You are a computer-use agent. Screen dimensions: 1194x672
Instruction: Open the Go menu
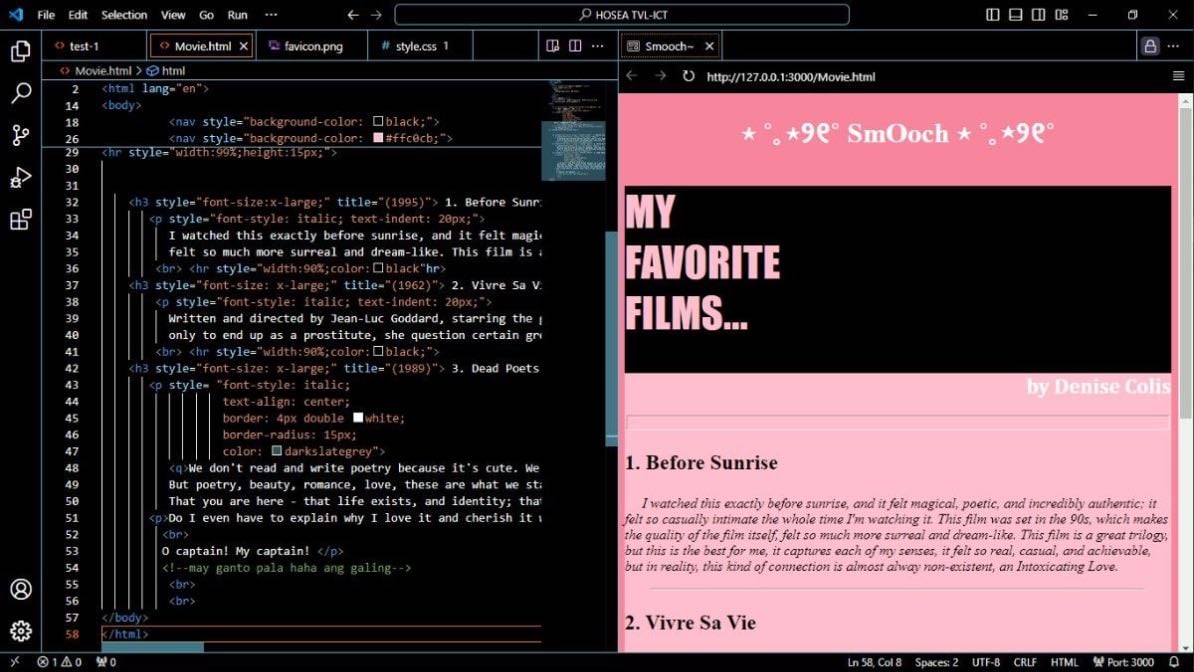tap(206, 14)
